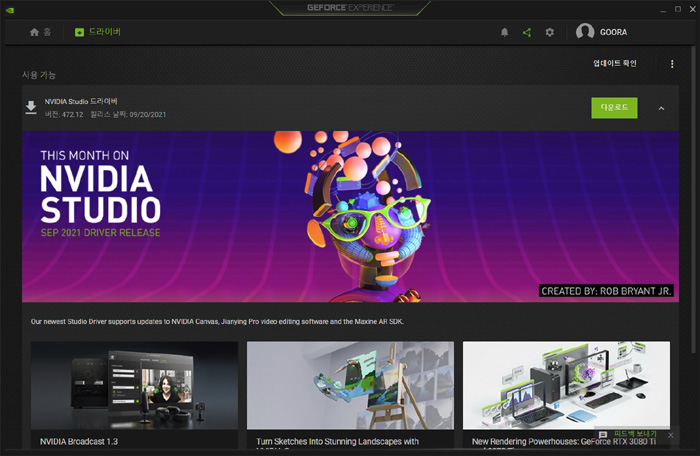Open settings via the gear icon

(549, 32)
